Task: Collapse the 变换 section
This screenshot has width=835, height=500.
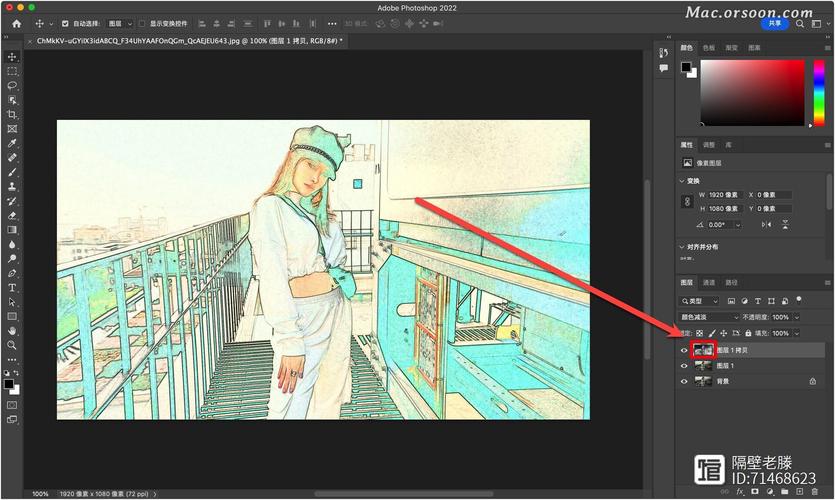Action: point(682,181)
